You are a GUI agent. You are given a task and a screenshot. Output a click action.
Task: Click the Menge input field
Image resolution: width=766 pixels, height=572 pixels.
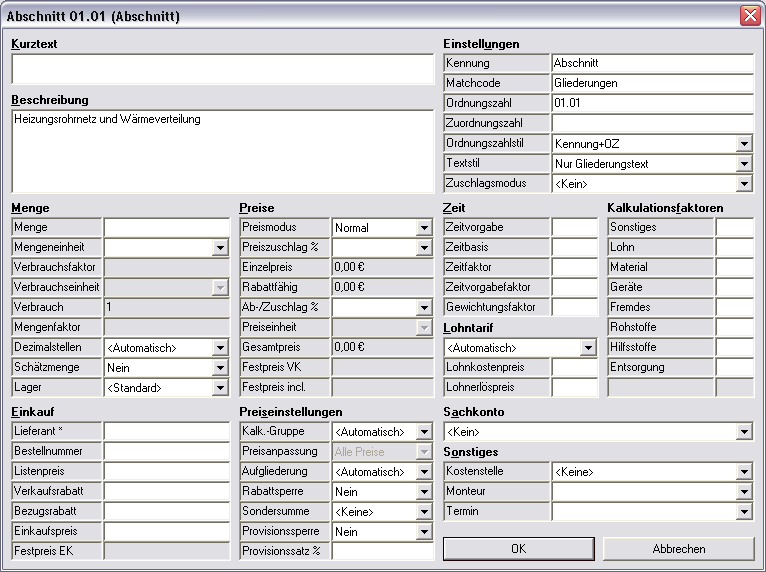coord(167,227)
